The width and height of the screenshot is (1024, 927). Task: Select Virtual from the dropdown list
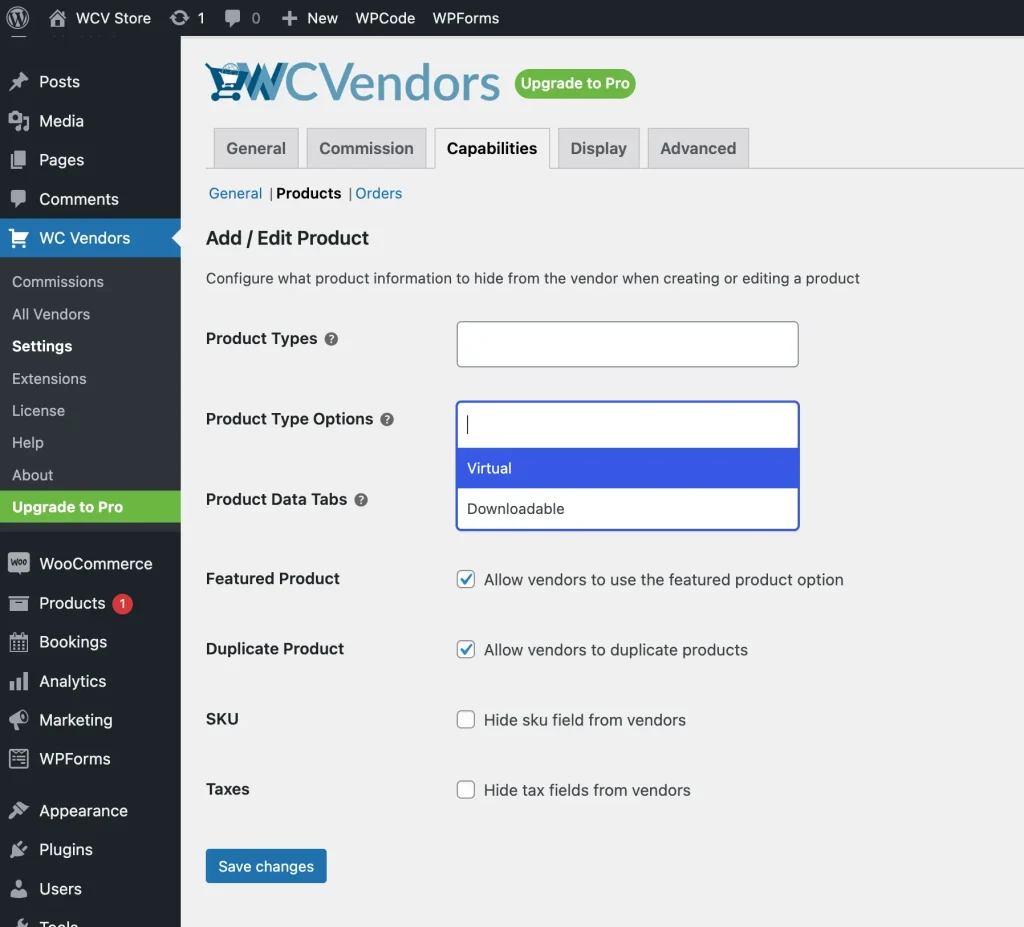click(628, 468)
